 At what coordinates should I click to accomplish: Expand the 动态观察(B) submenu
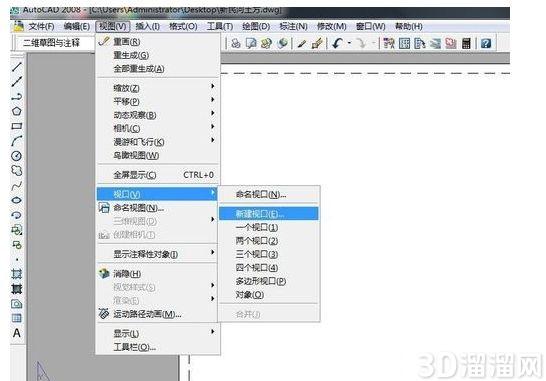158,115
